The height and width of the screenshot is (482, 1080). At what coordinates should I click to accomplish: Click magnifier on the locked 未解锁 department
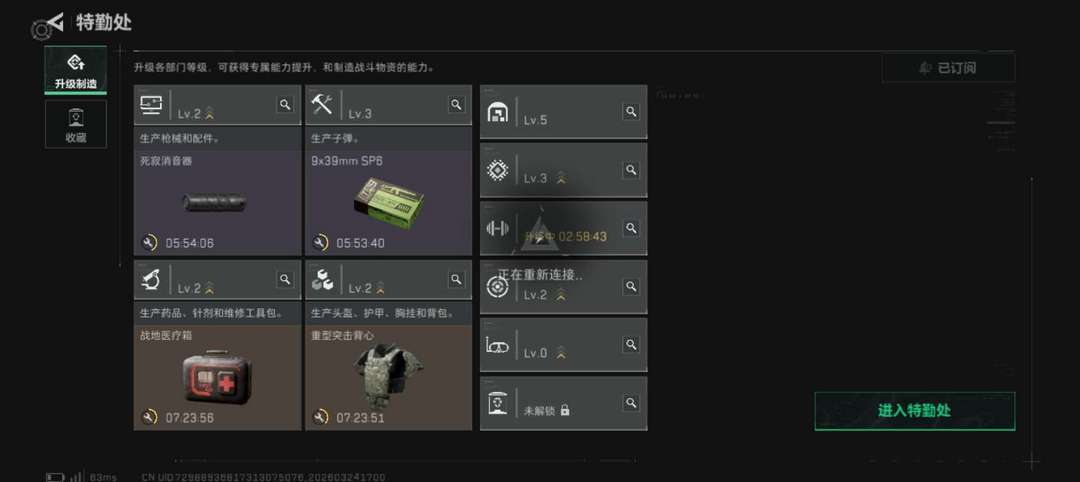point(630,403)
